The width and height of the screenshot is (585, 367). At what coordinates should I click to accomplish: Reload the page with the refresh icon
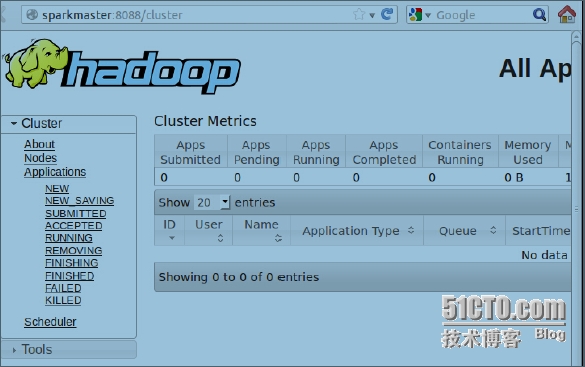pos(387,15)
